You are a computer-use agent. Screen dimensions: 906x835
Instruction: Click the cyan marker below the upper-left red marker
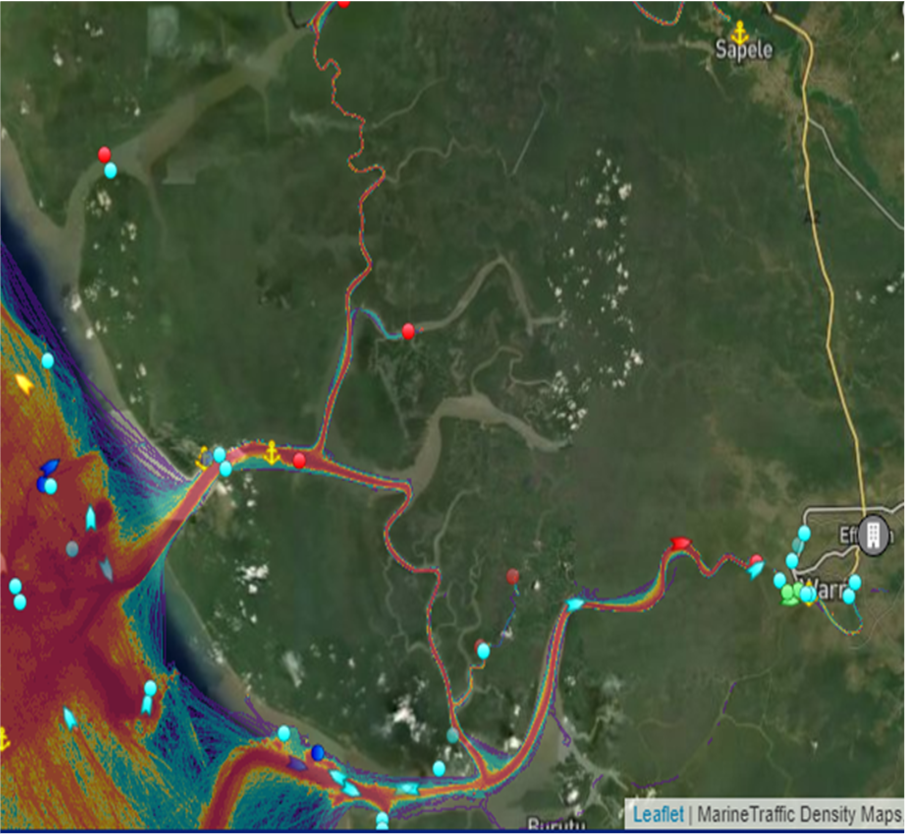[x=110, y=171]
